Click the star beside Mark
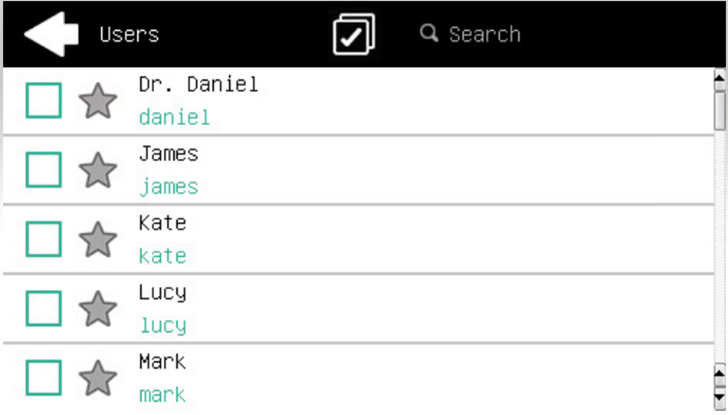The width and height of the screenshot is (728, 415). [97, 378]
